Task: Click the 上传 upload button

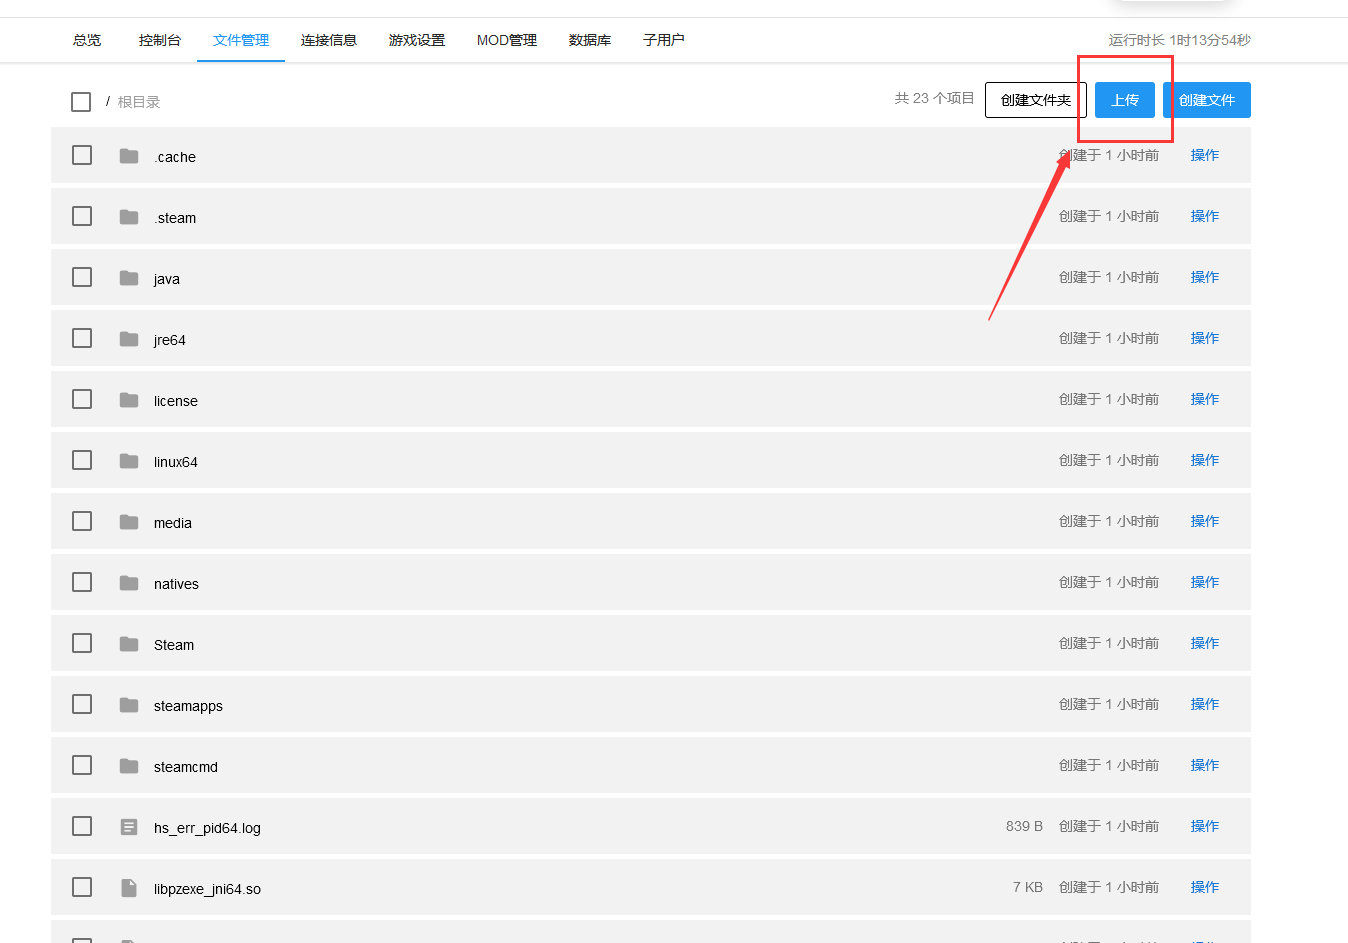Action: pyautogui.click(x=1125, y=100)
